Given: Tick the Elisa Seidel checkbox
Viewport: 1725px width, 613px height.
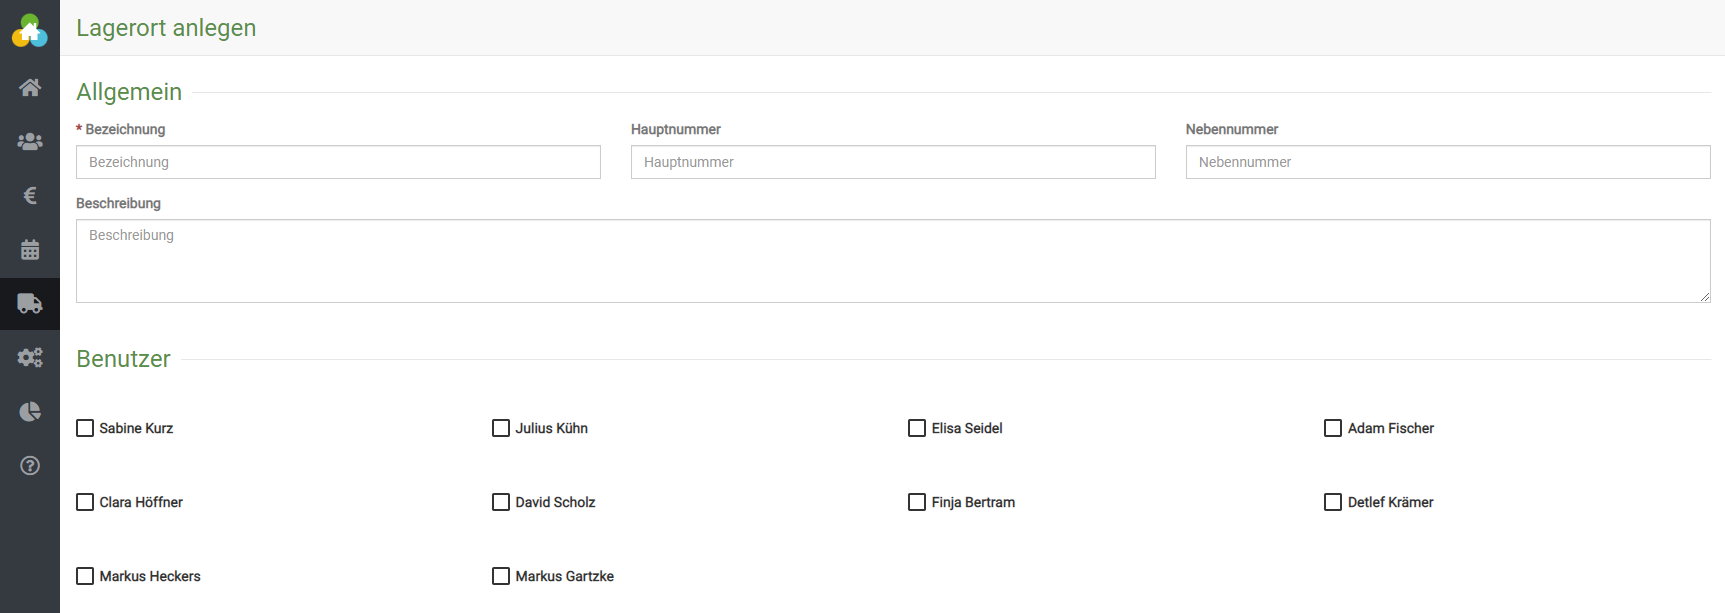Looking at the screenshot, I should [917, 428].
